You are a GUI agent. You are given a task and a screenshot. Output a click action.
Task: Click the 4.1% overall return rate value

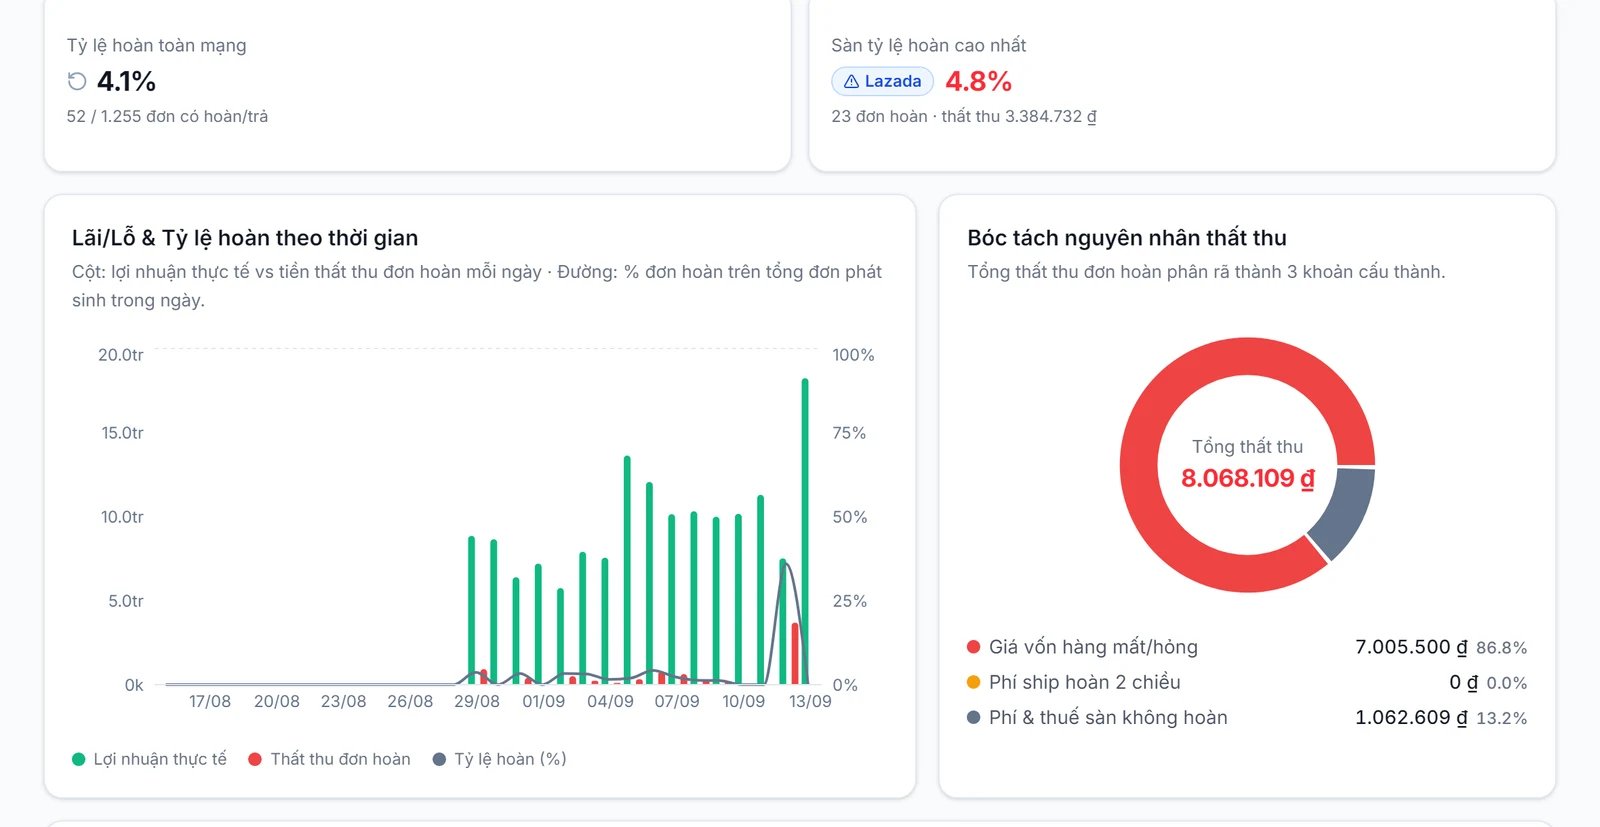(126, 81)
